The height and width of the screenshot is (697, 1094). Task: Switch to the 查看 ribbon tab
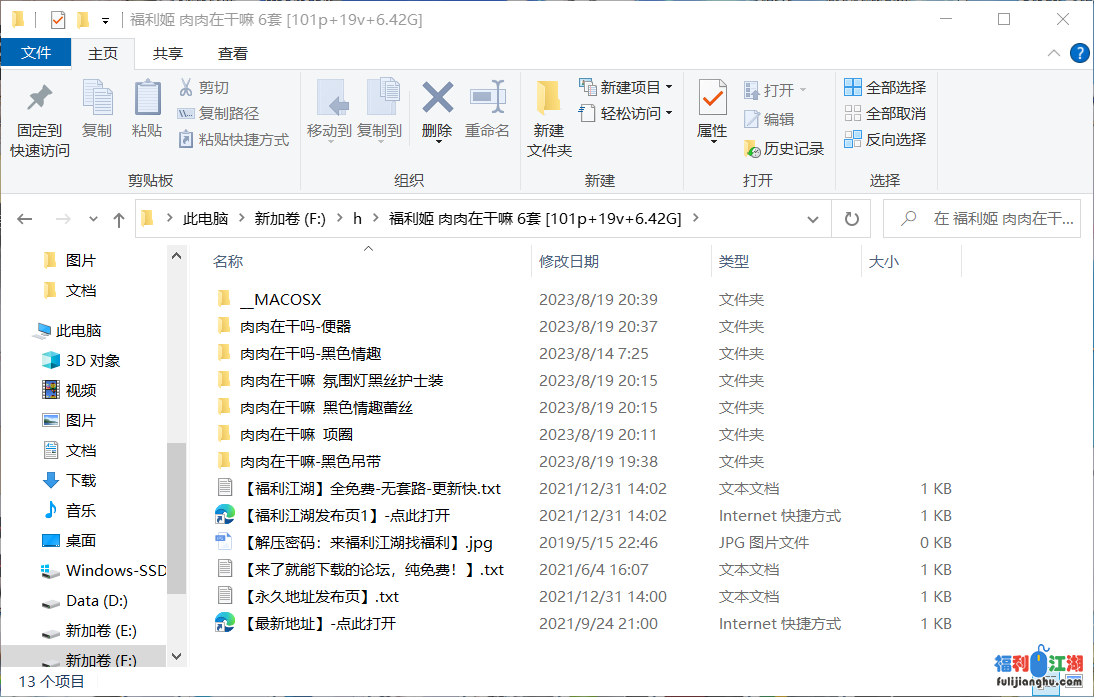click(233, 54)
